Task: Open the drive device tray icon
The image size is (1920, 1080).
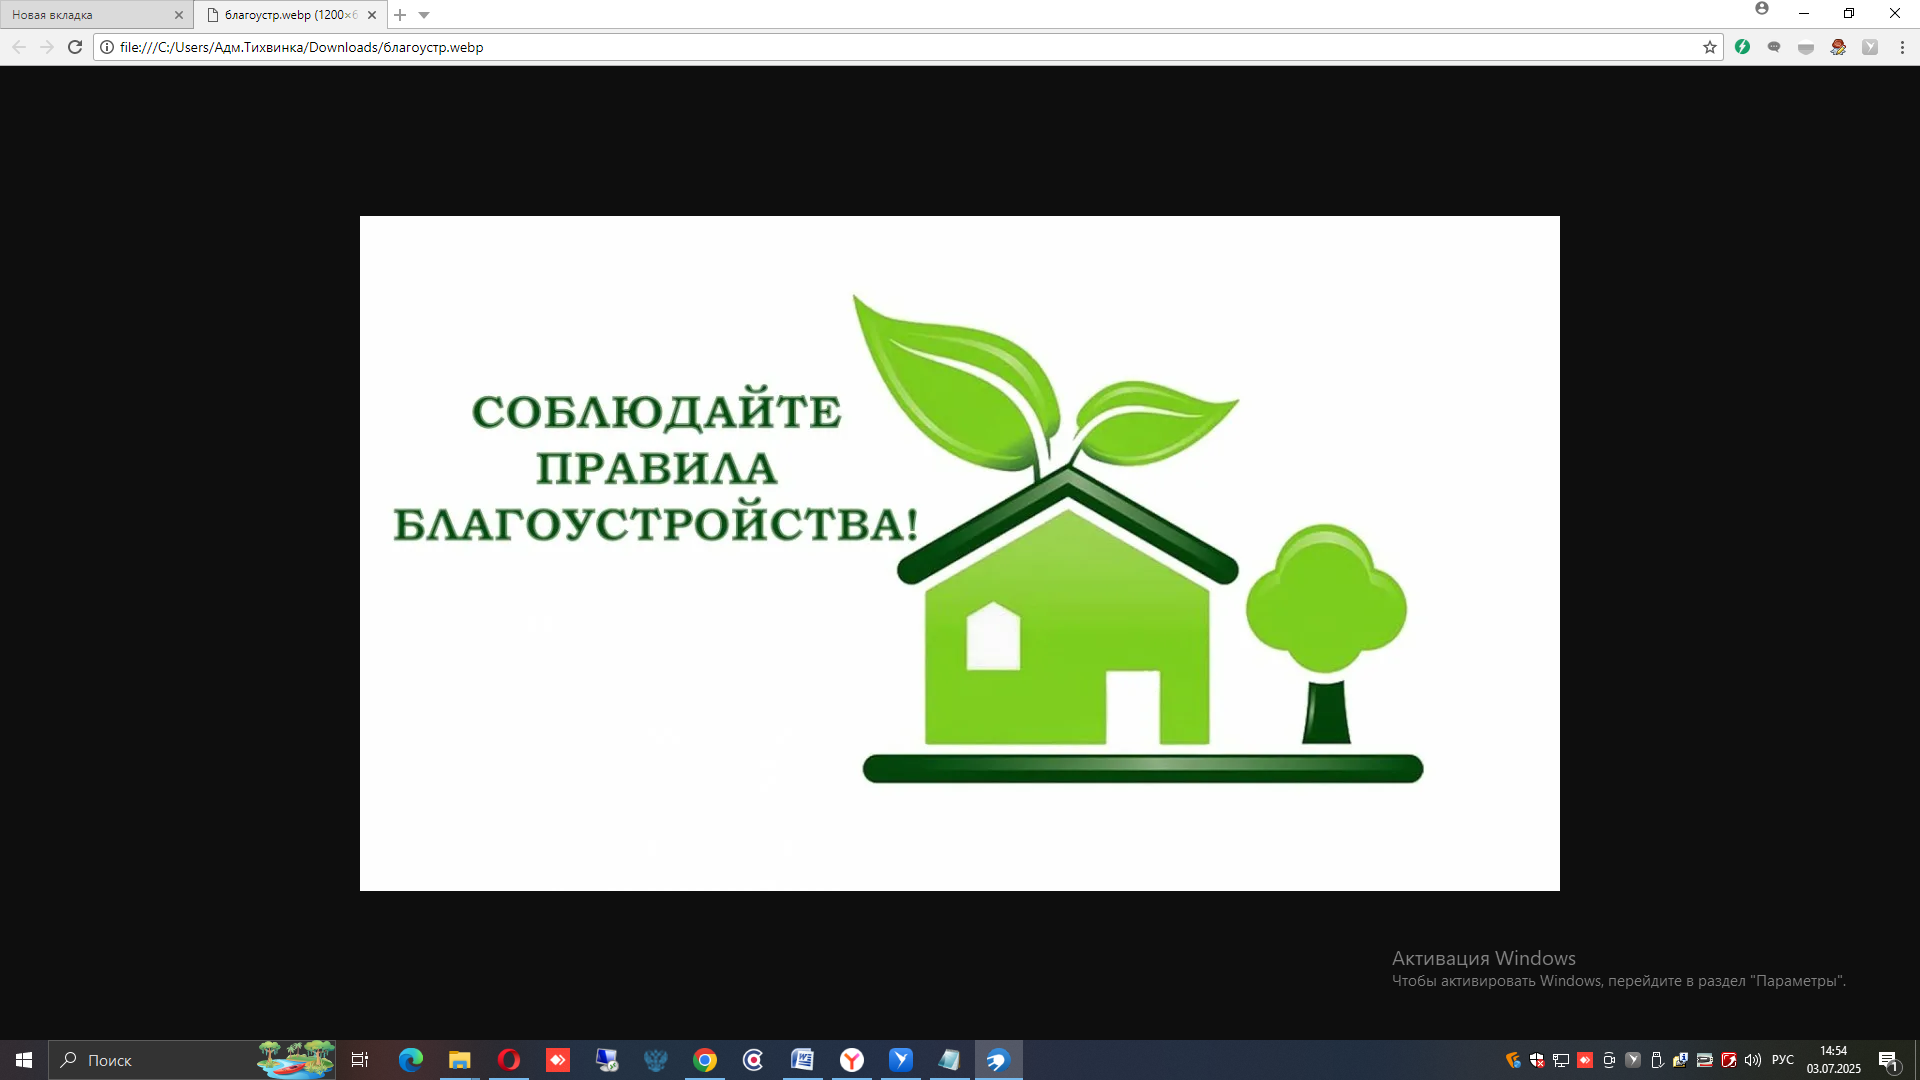Action: [1705, 1060]
